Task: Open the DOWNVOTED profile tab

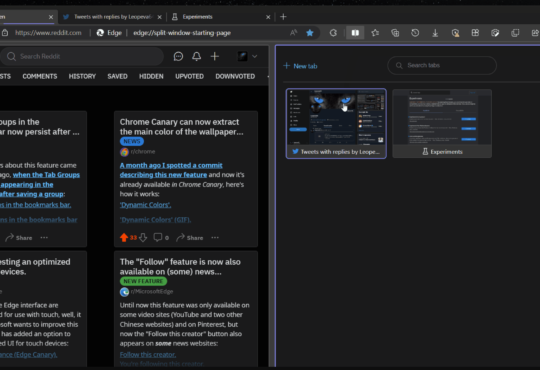Action: coord(235,76)
